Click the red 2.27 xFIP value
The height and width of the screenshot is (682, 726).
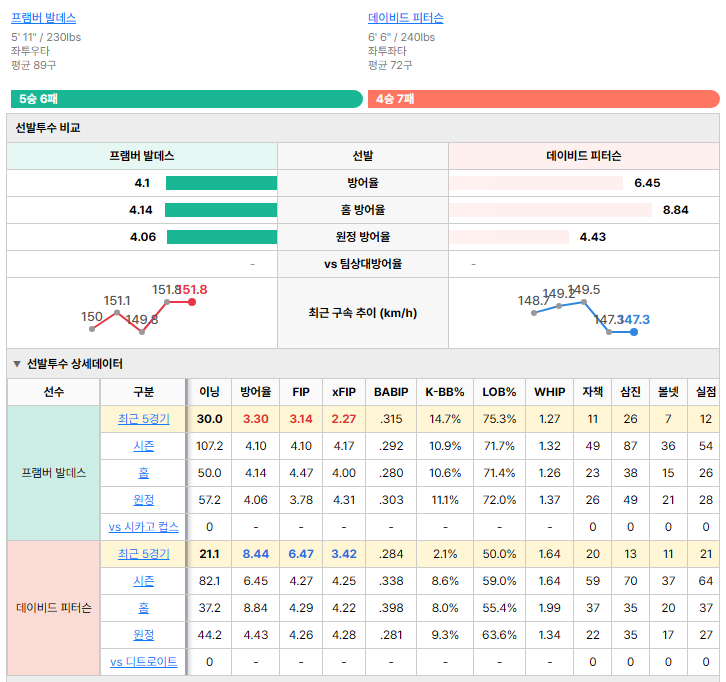coord(344,419)
